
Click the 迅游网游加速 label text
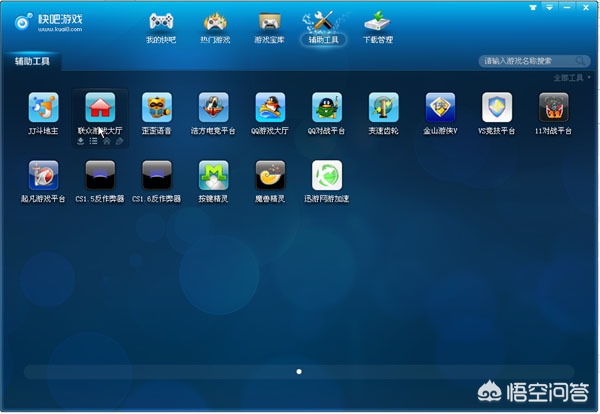click(x=327, y=199)
